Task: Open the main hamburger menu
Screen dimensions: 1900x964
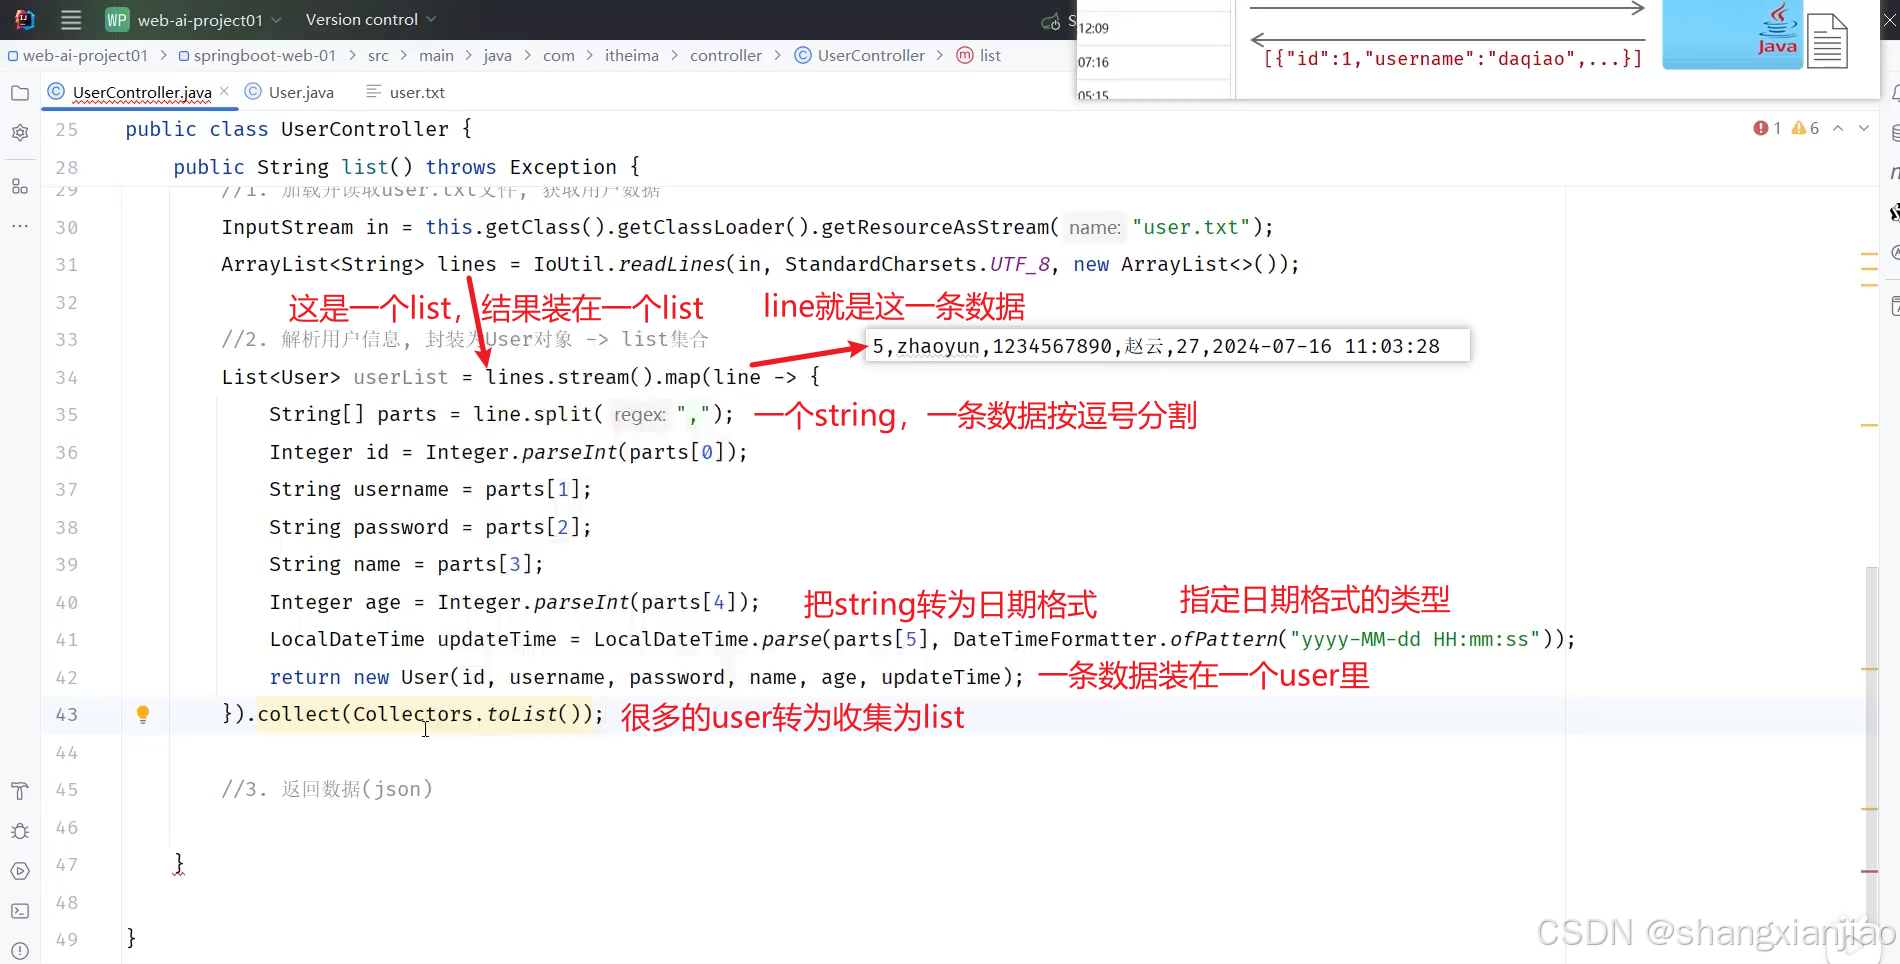Action: click(71, 19)
